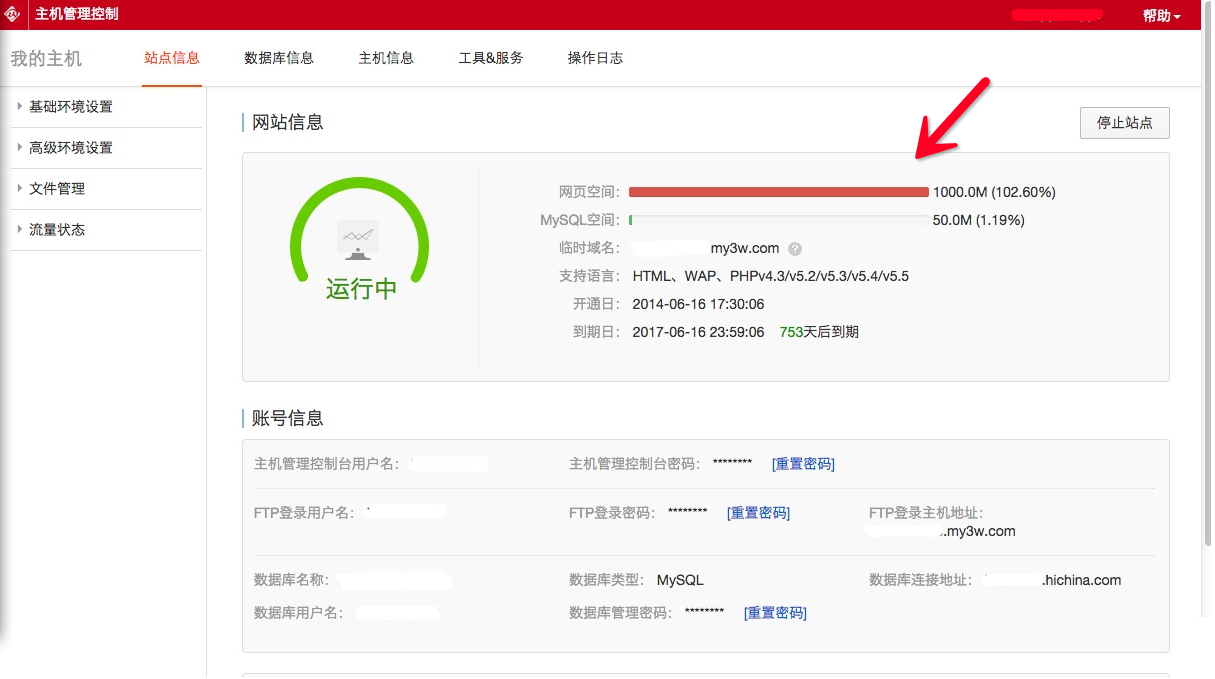Reset the host control panel password
The height and width of the screenshot is (679, 1215).
pyautogui.click(x=803, y=464)
